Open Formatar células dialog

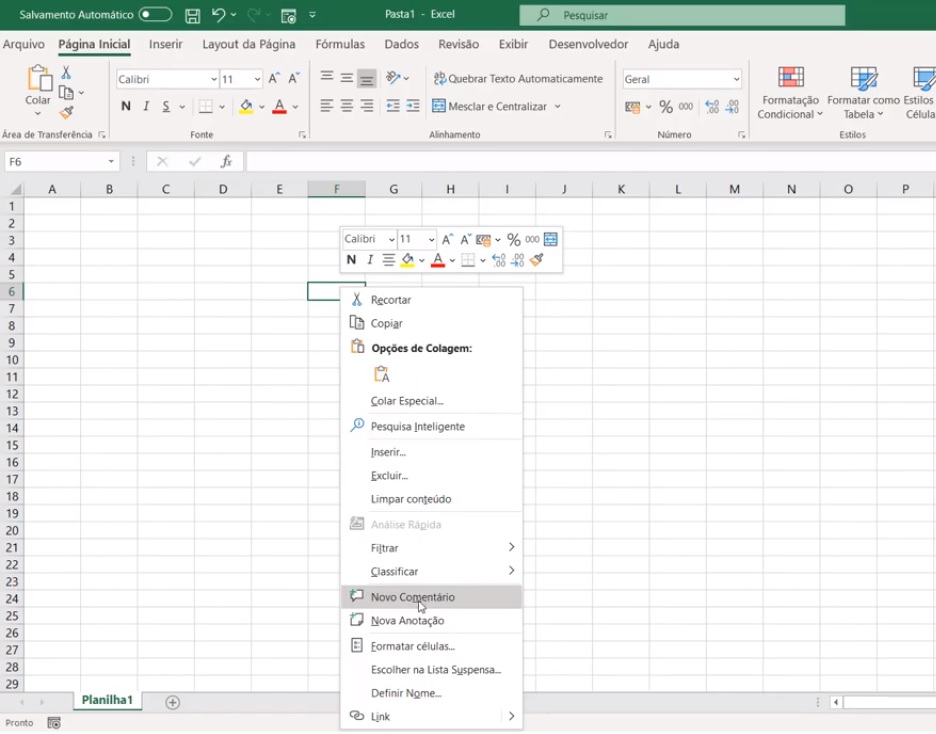tap(431, 646)
